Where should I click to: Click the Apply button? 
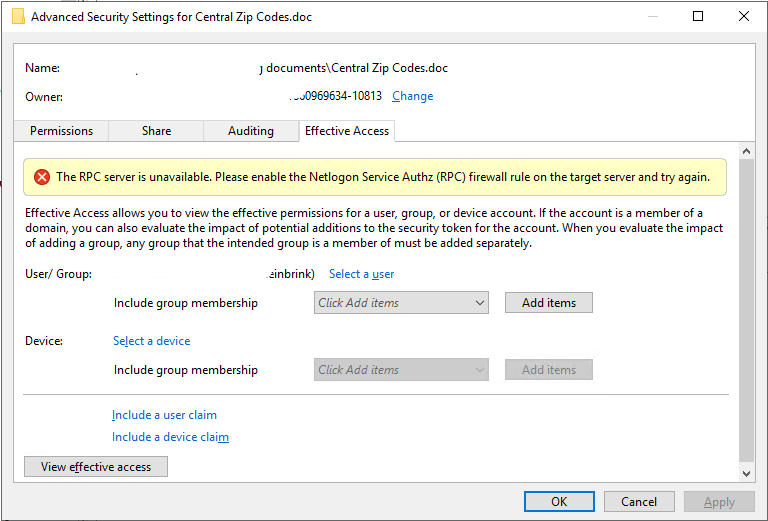tap(719, 501)
